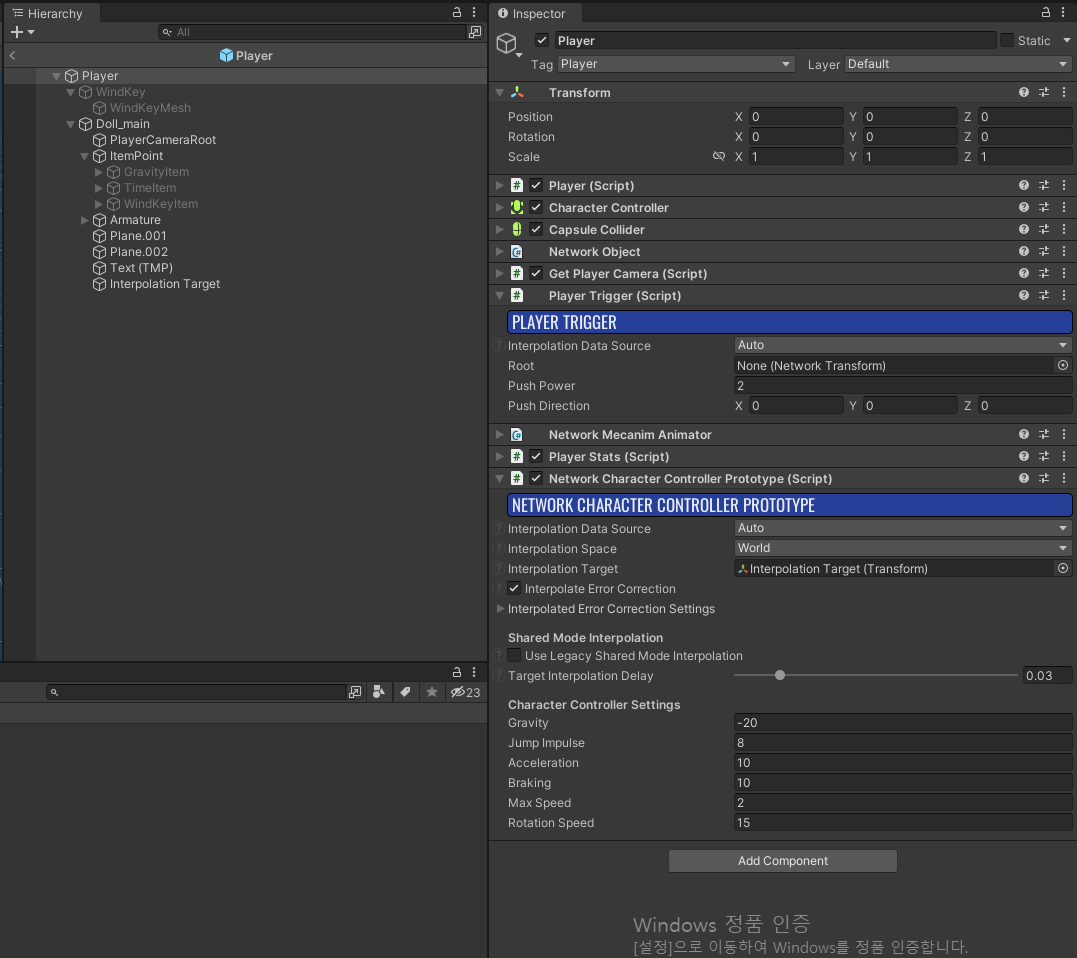Open the Interpolation Space dropdown
This screenshot has height=958, width=1077.
(x=903, y=548)
